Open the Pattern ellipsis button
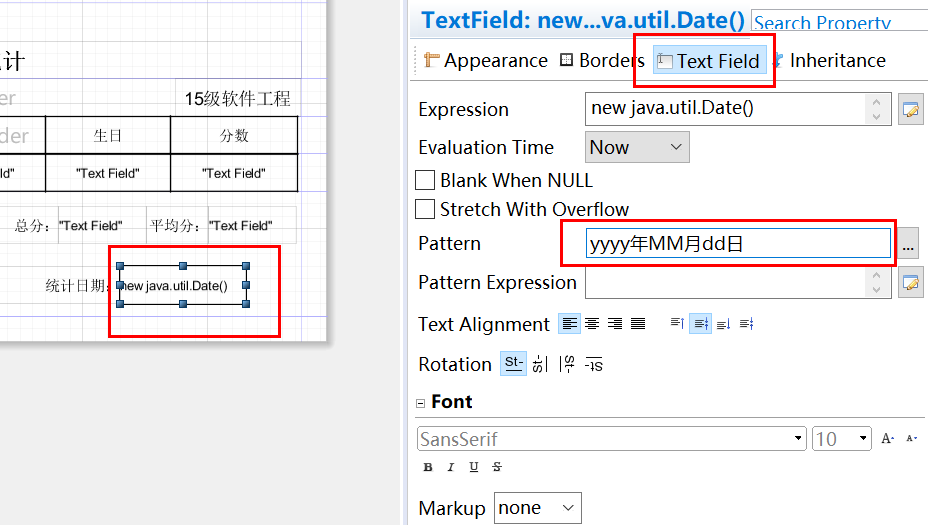The height and width of the screenshot is (525, 928). [x=908, y=243]
